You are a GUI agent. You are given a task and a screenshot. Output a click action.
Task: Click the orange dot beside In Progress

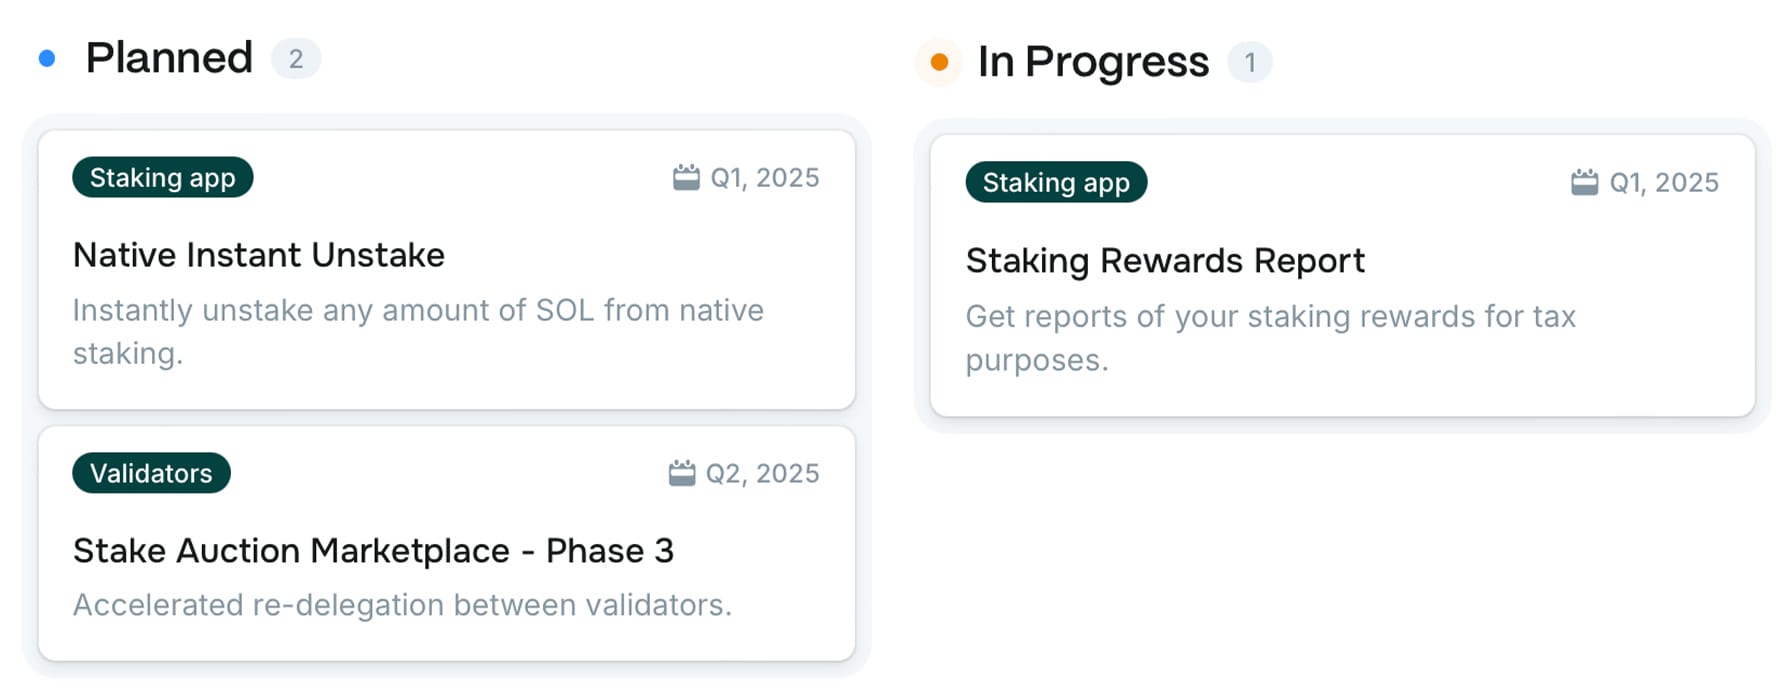click(x=939, y=63)
